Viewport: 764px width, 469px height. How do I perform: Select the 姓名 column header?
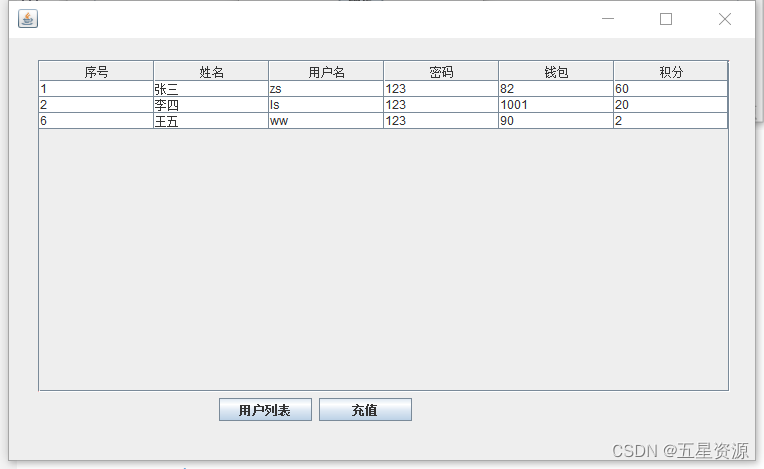tap(211, 72)
